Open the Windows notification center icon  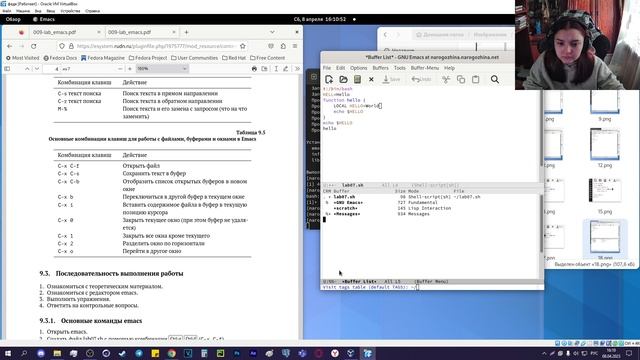629,353
